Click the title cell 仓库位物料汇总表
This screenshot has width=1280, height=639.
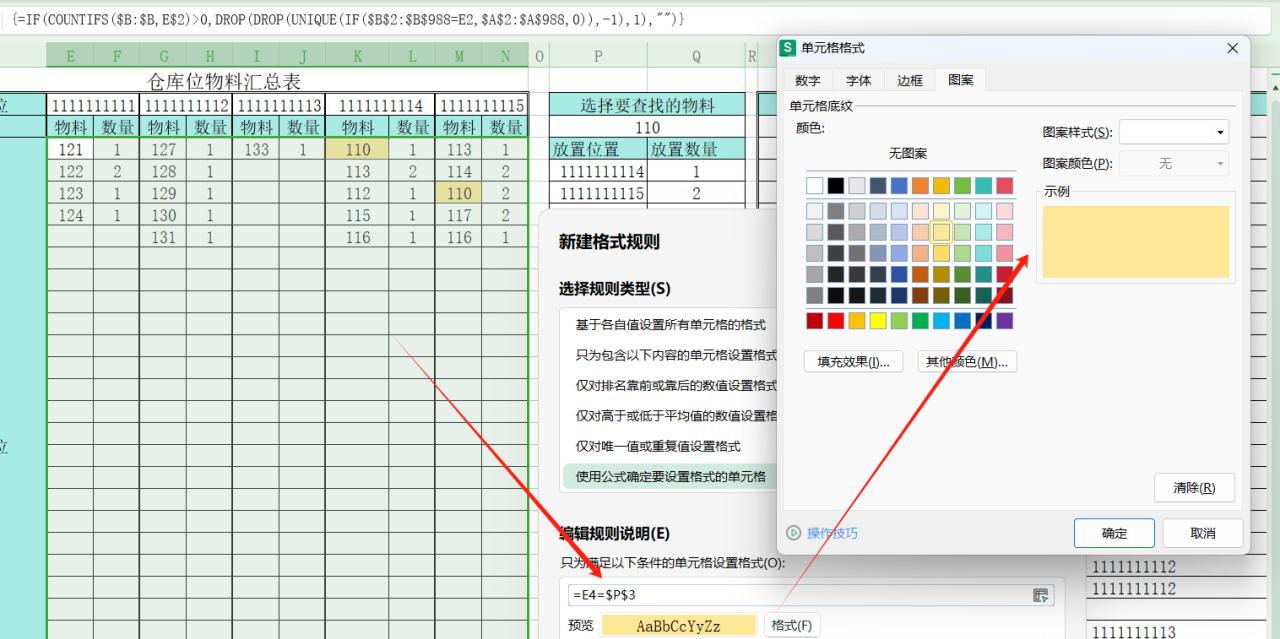point(224,82)
